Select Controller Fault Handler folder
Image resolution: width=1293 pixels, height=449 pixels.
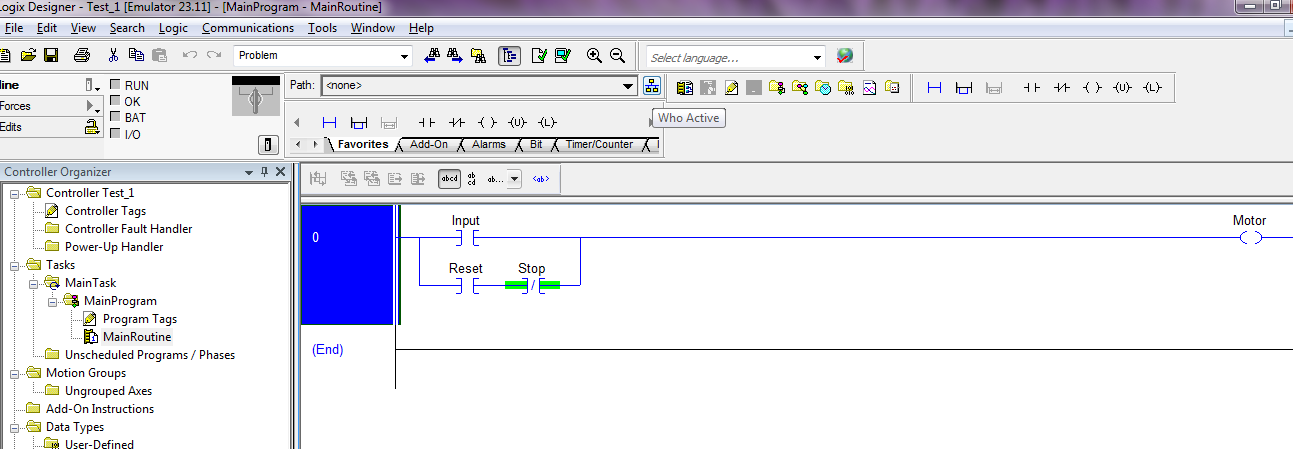pyautogui.click(x=128, y=229)
